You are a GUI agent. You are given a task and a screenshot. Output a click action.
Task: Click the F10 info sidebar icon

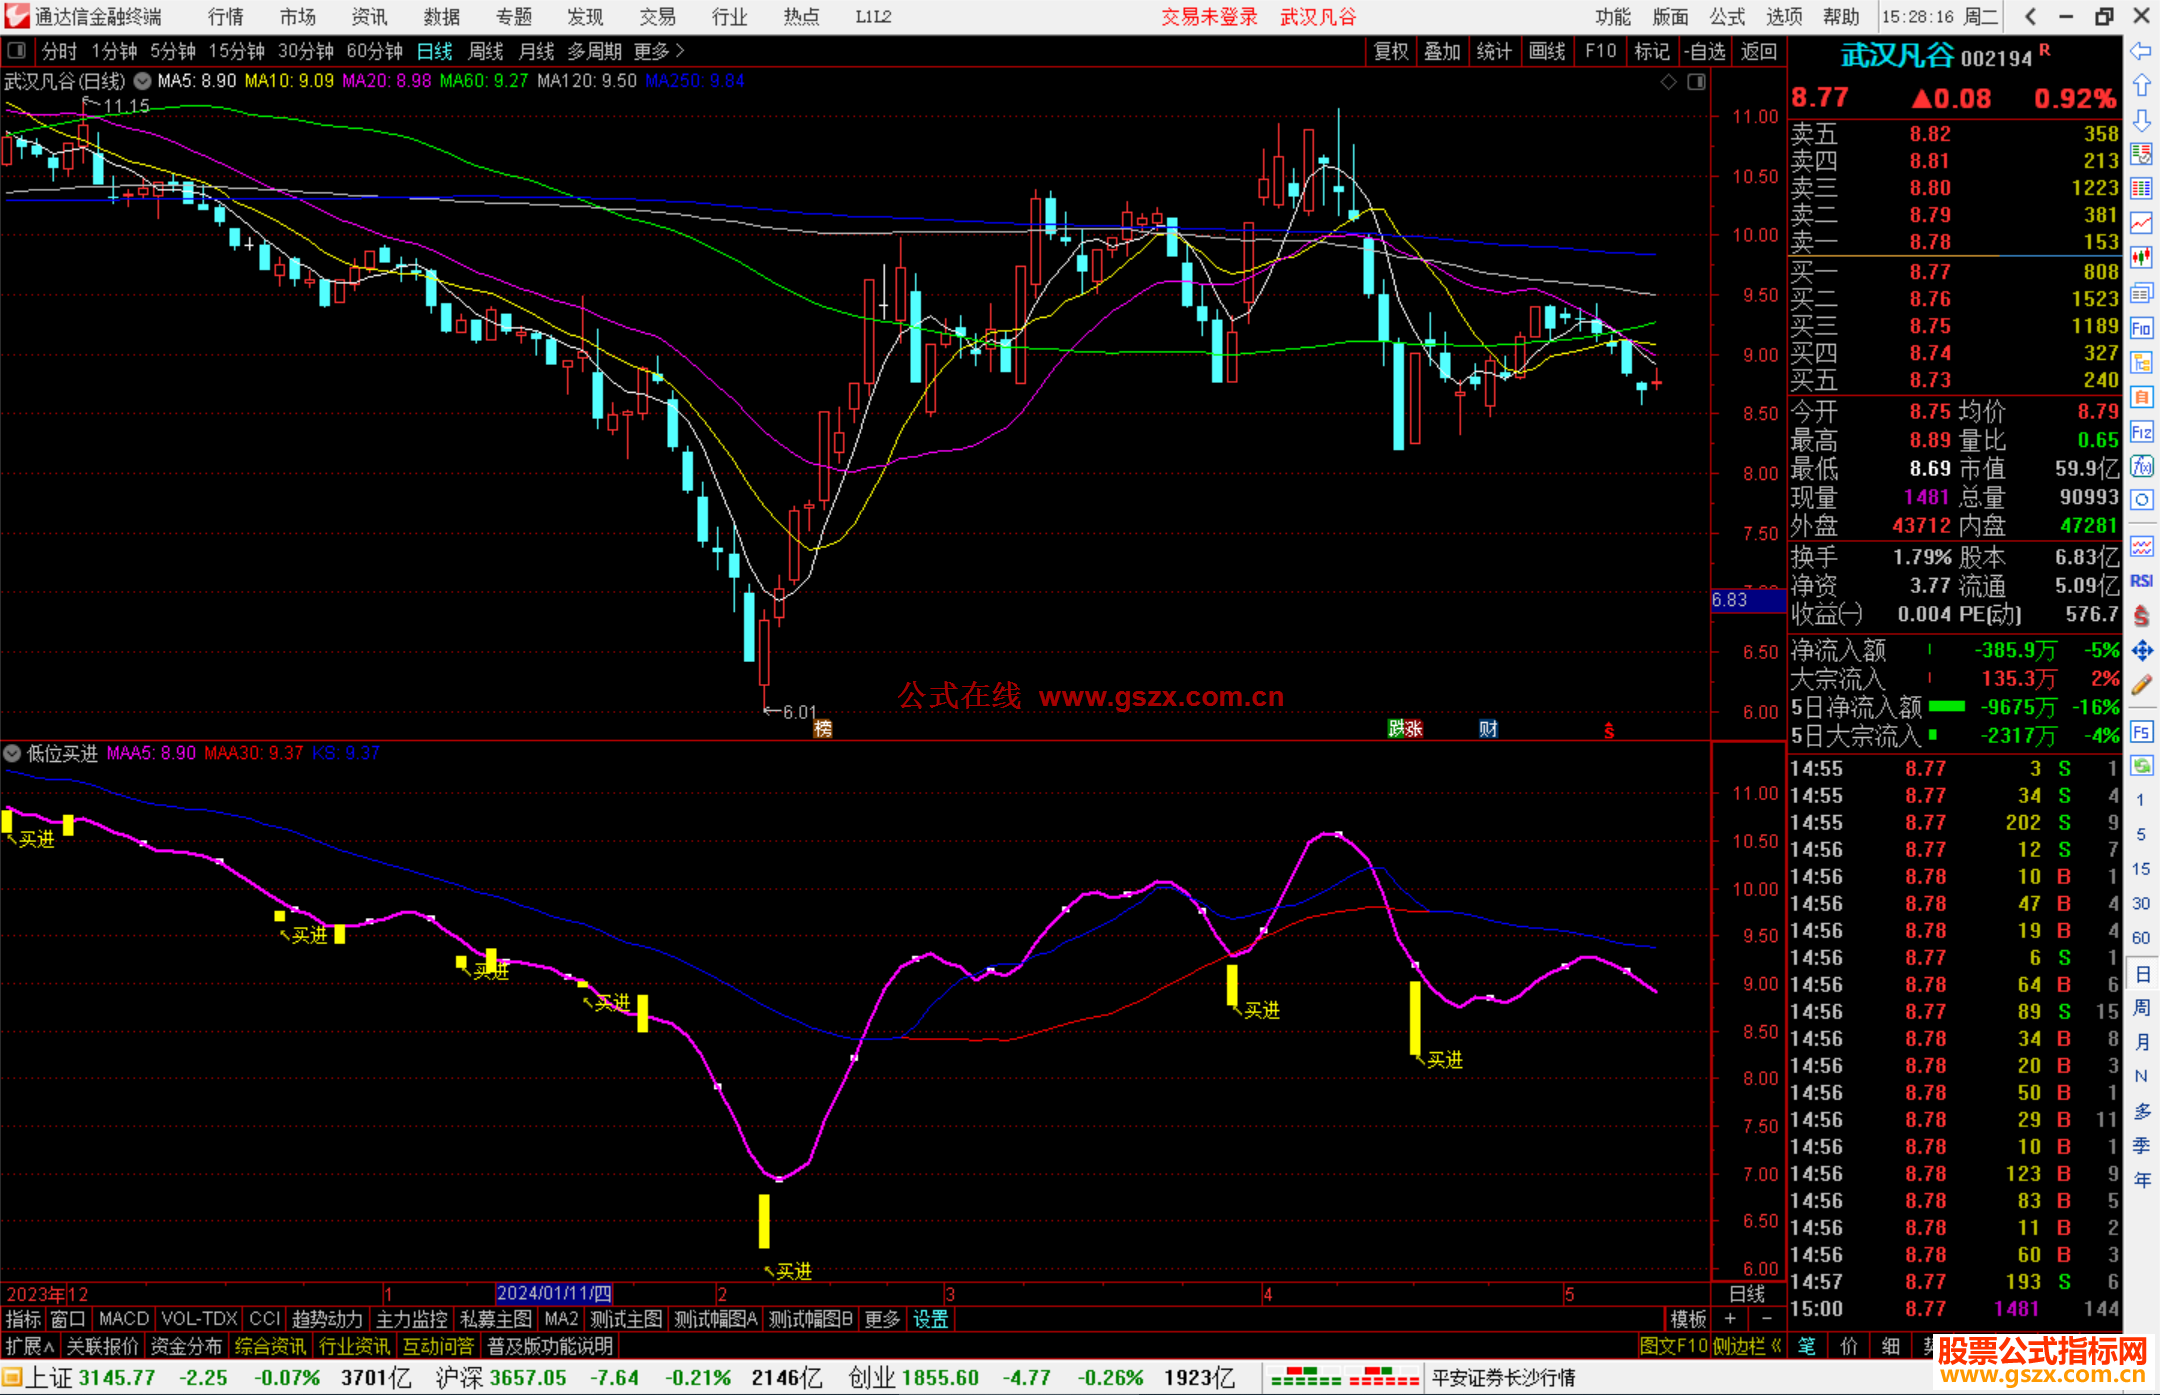point(2141,328)
